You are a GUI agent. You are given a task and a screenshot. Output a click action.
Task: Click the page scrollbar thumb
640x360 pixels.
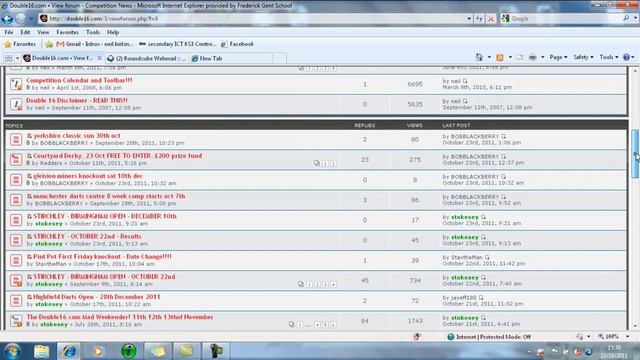[635, 154]
